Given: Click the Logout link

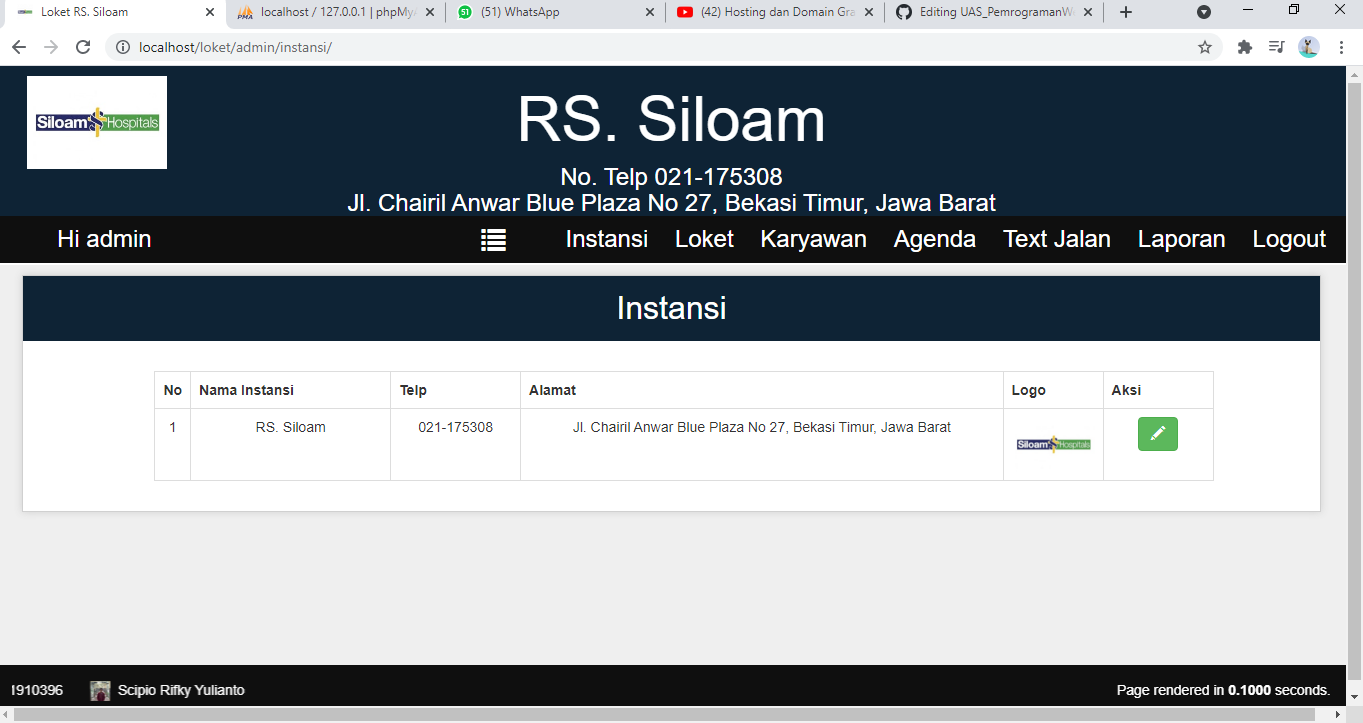Looking at the screenshot, I should coord(1289,239).
